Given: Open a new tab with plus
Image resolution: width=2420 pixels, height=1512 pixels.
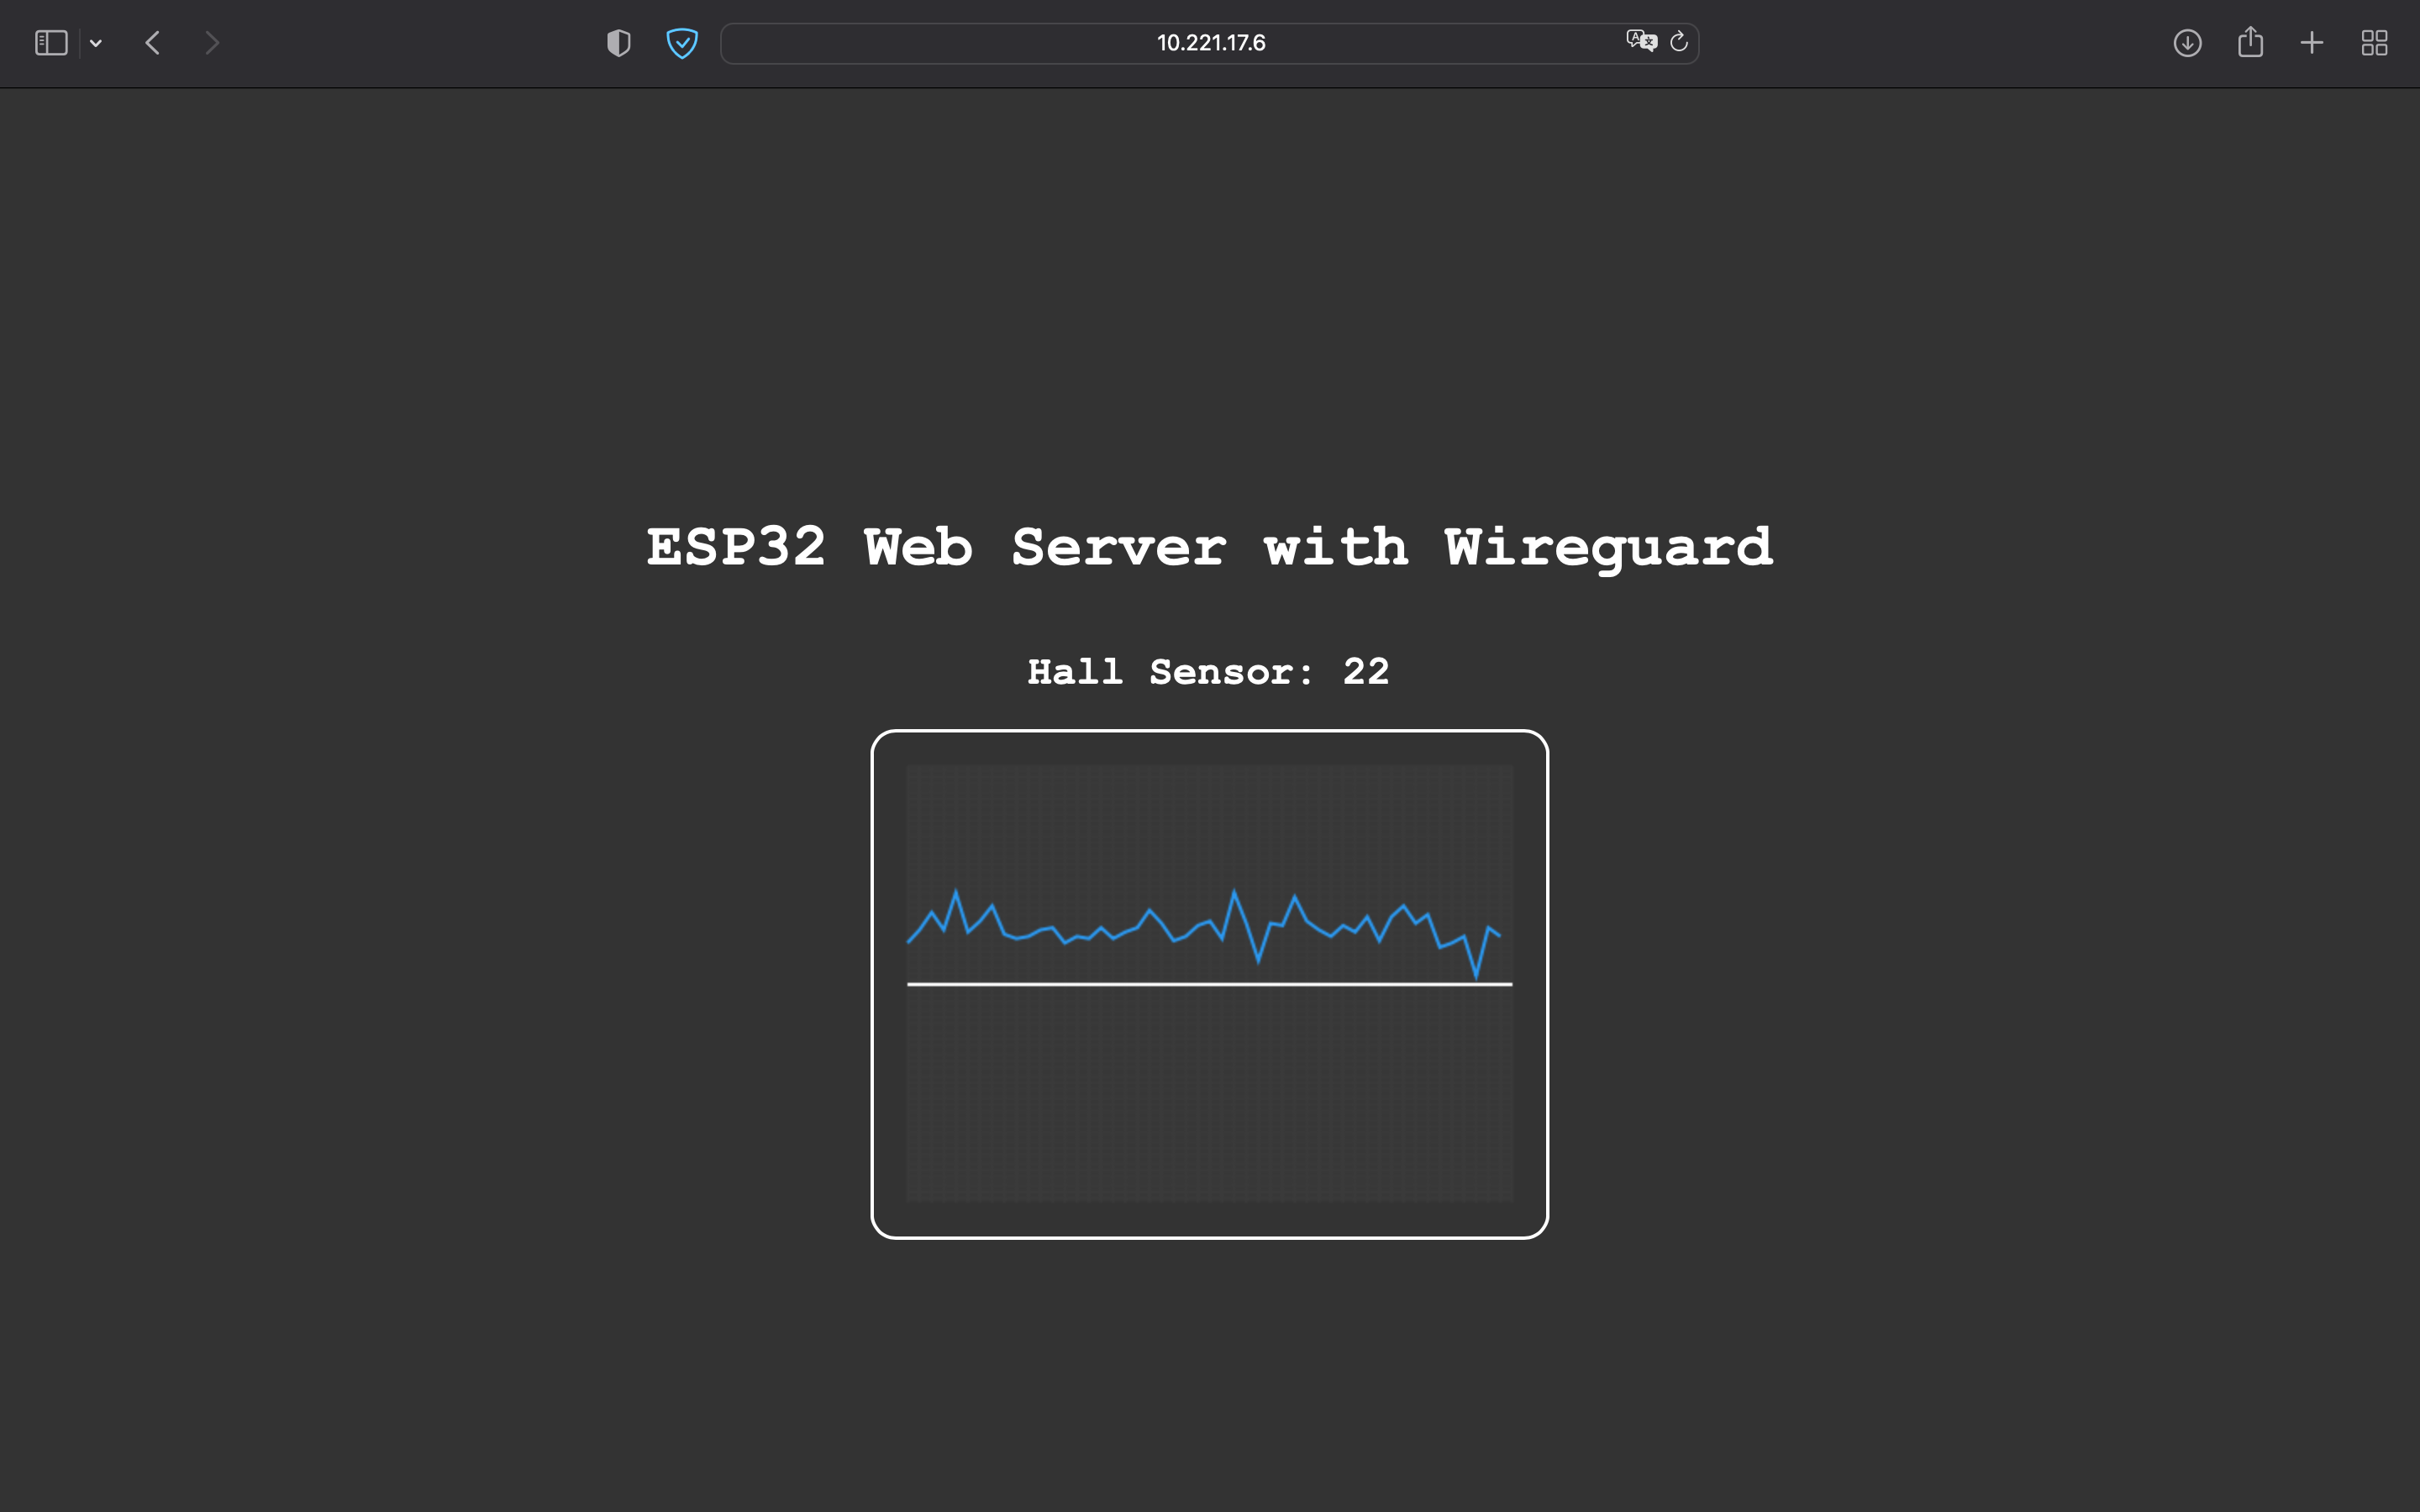Looking at the screenshot, I should tap(2311, 43).
